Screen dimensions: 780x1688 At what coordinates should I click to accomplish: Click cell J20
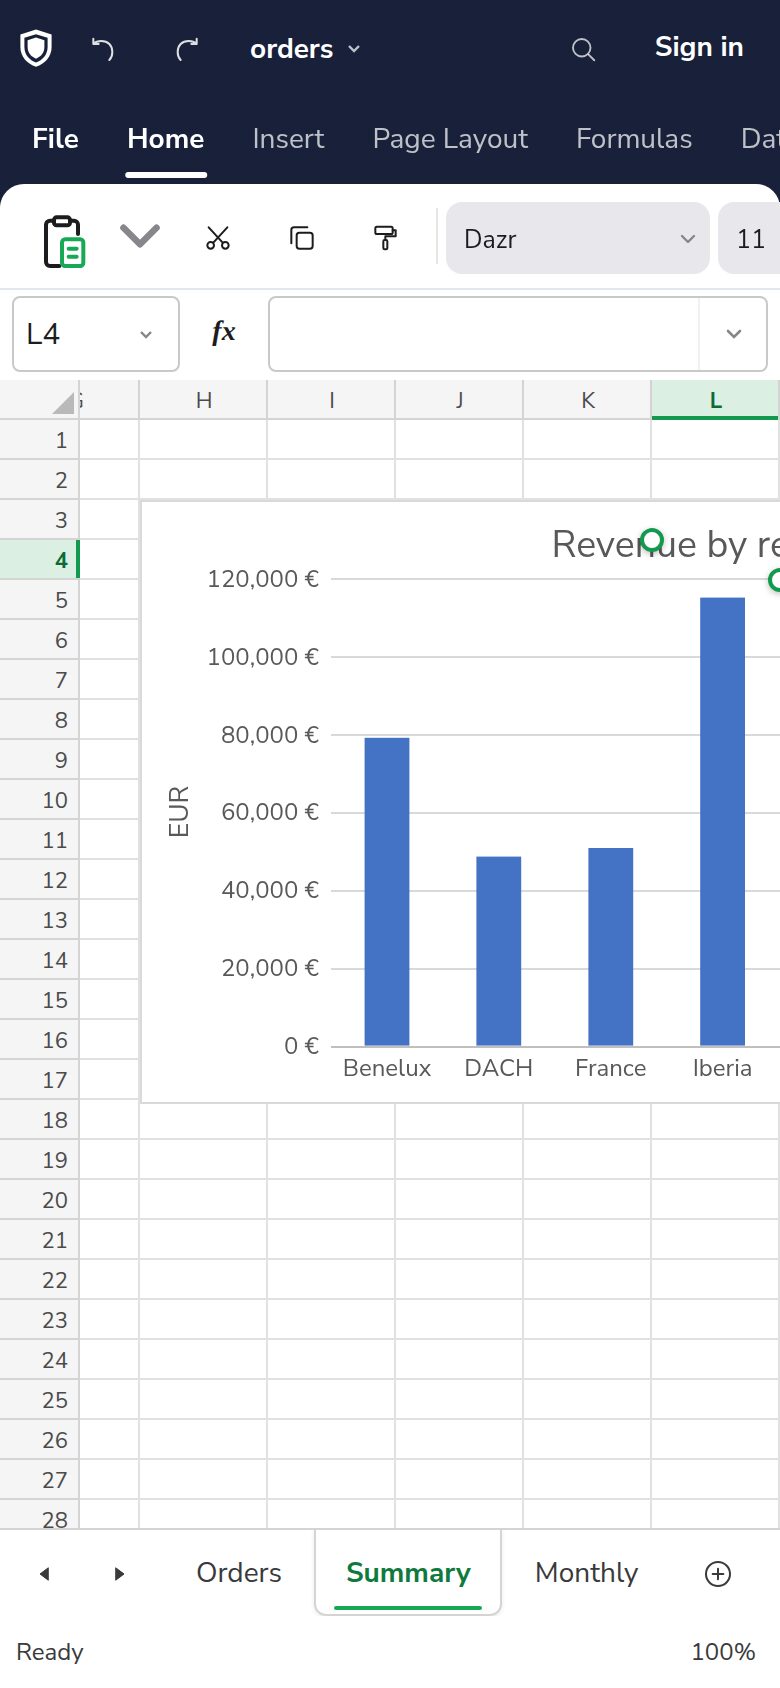[459, 1200]
